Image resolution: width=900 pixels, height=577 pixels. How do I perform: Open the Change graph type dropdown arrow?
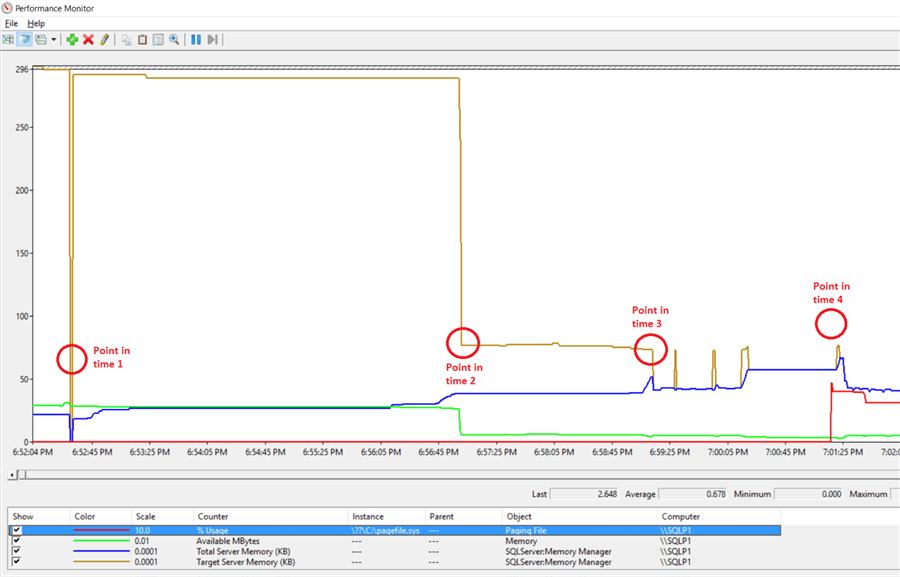(54, 39)
